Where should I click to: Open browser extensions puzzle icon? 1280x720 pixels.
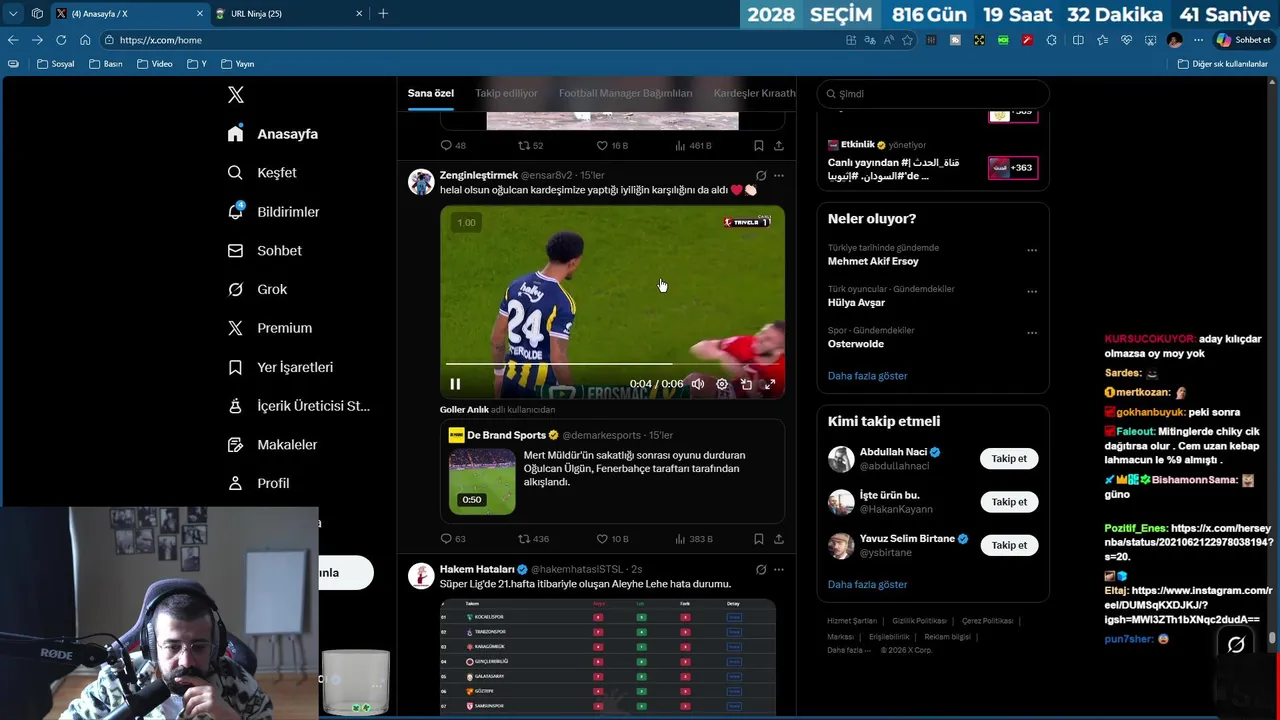pyautogui.click(x=1051, y=40)
